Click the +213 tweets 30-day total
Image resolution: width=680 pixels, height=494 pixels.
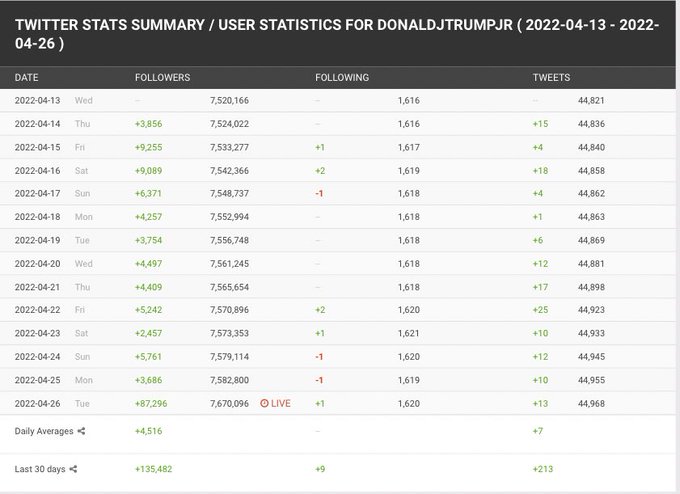(543, 469)
